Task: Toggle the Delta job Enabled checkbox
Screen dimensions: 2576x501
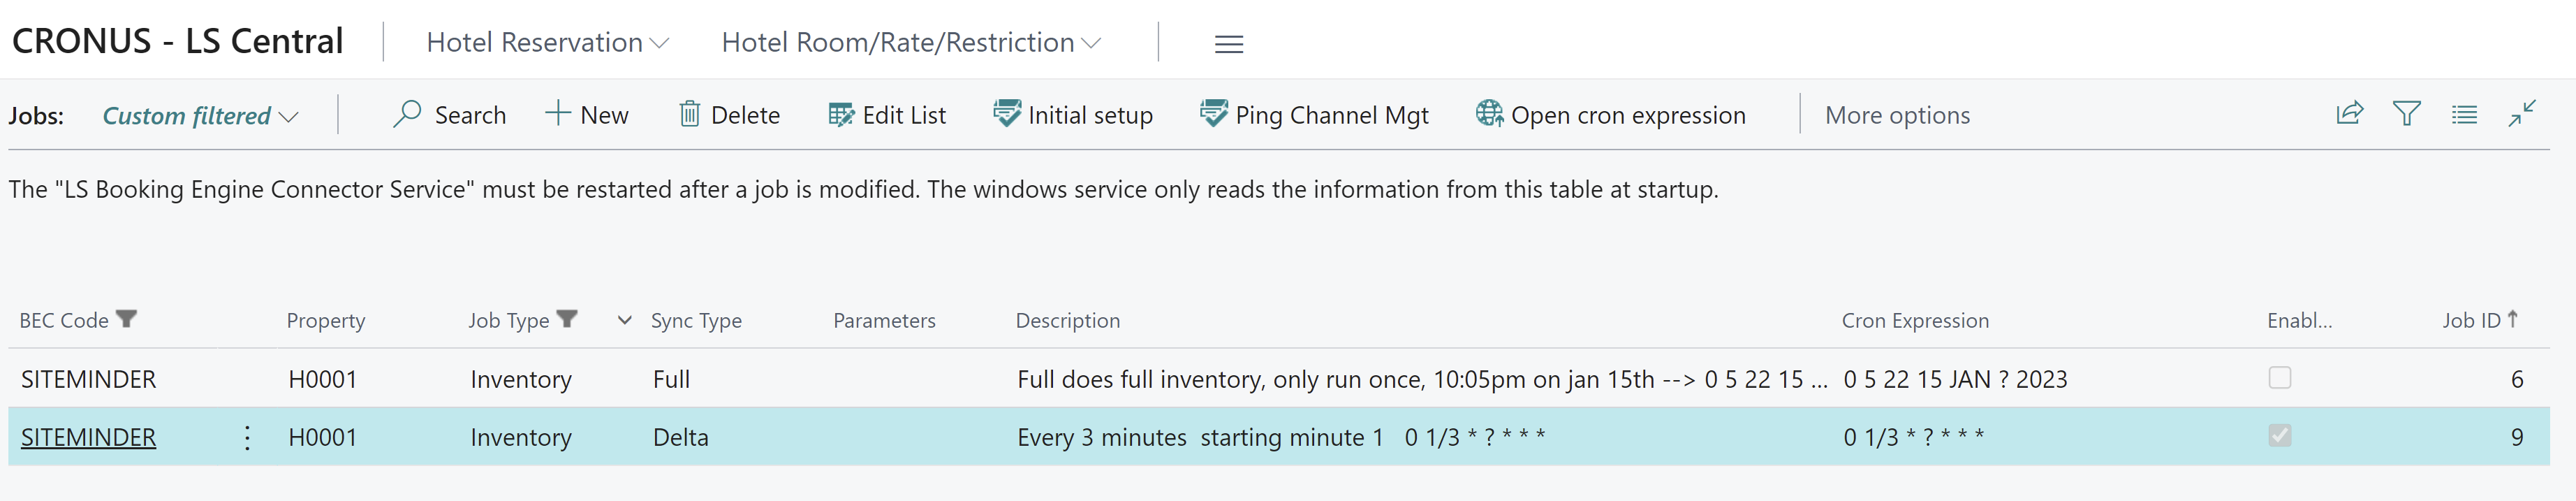Action: 2279,436
